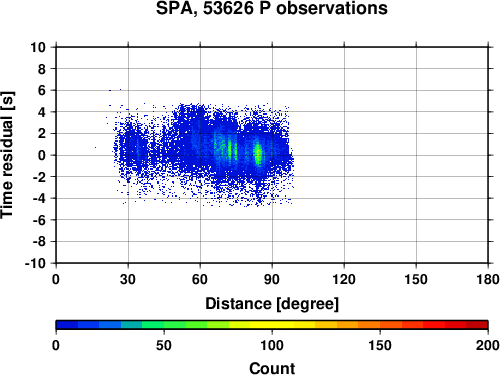
Task: Click colorbar tick label '50'
Action: (x=164, y=345)
